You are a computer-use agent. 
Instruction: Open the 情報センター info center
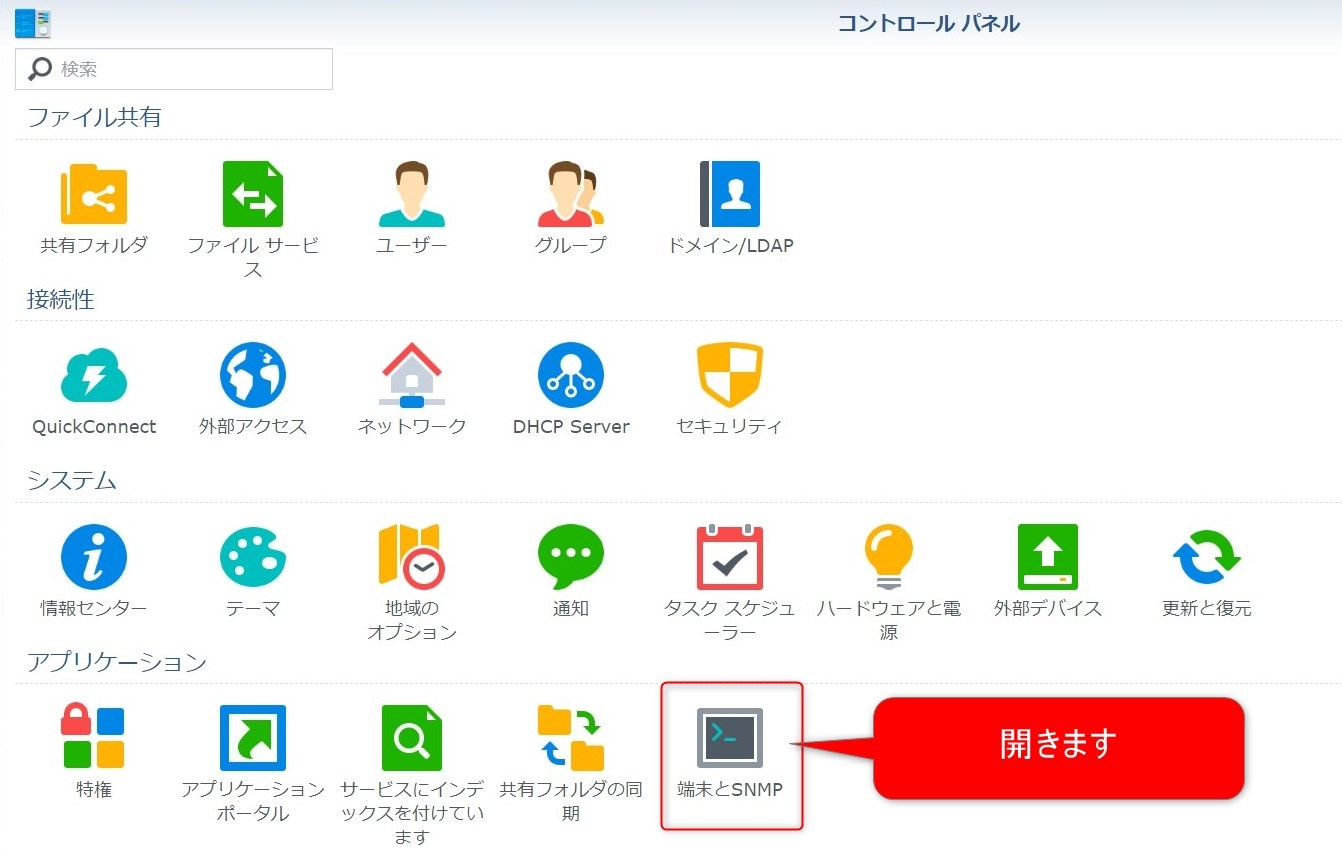click(93, 557)
